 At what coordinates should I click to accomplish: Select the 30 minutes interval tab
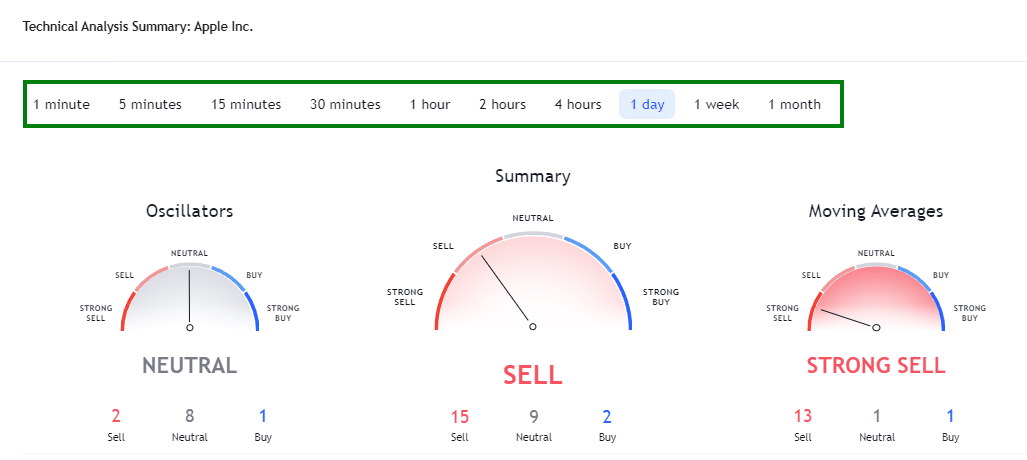(x=345, y=104)
